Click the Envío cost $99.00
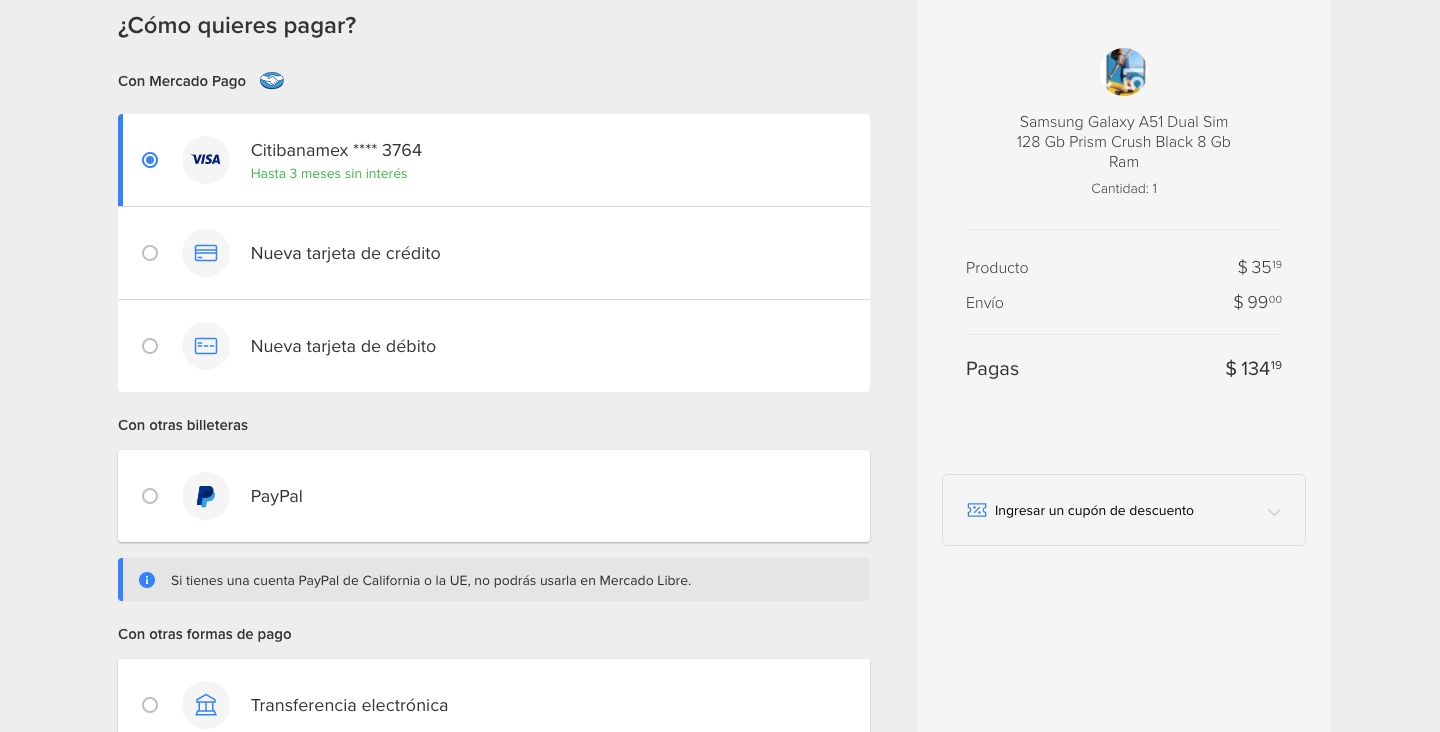The image size is (1440, 732). click(x=1257, y=302)
